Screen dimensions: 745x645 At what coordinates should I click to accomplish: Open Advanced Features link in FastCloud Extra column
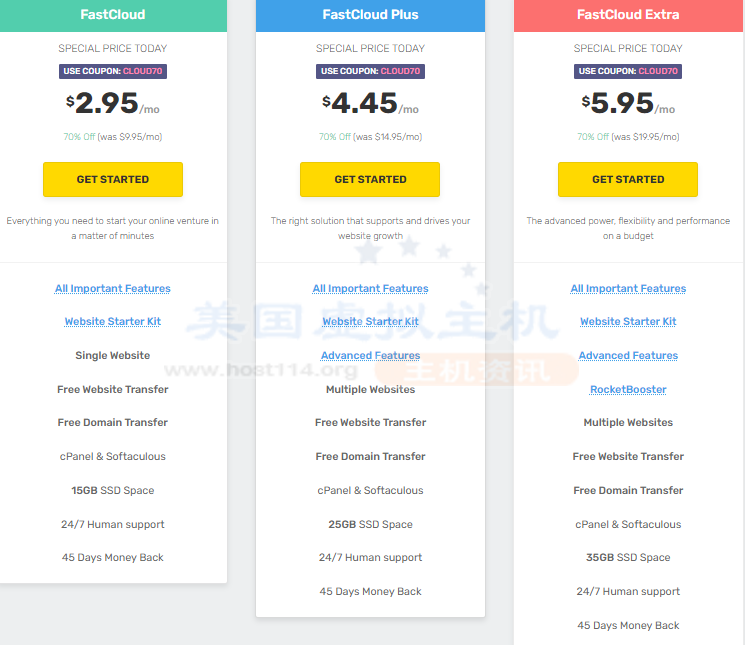pyautogui.click(x=628, y=355)
